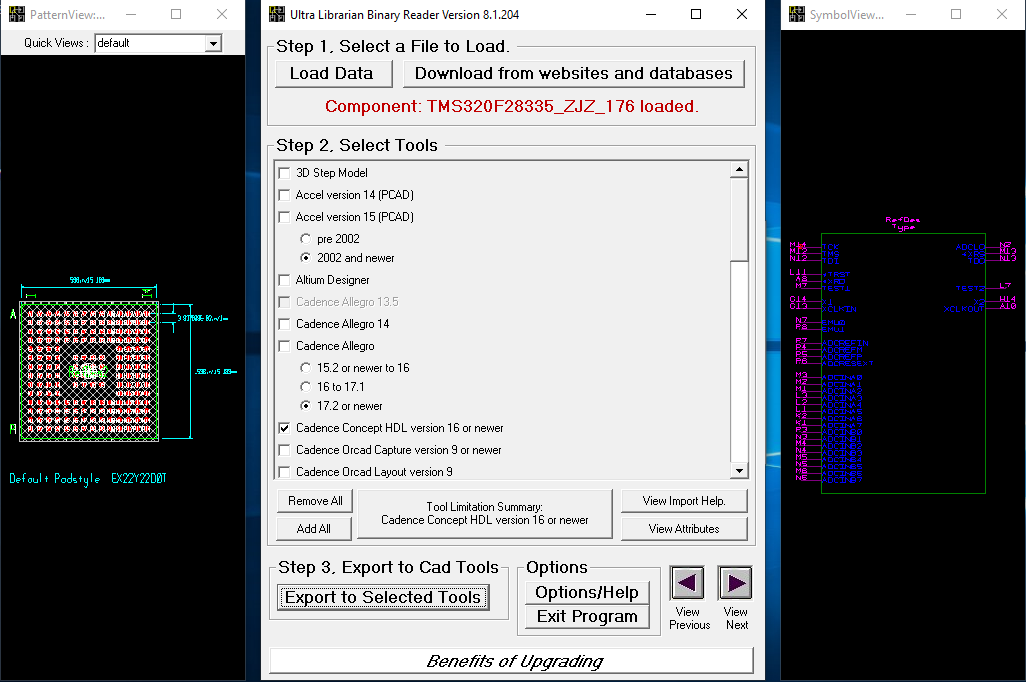Click the Add All button
Screen dimensions: 1026x682
coord(315,529)
